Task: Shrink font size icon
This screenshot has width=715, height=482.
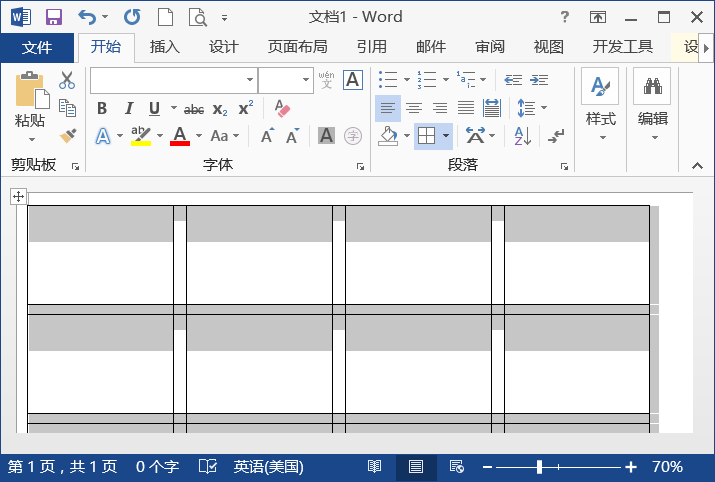Action: [293, 135]
